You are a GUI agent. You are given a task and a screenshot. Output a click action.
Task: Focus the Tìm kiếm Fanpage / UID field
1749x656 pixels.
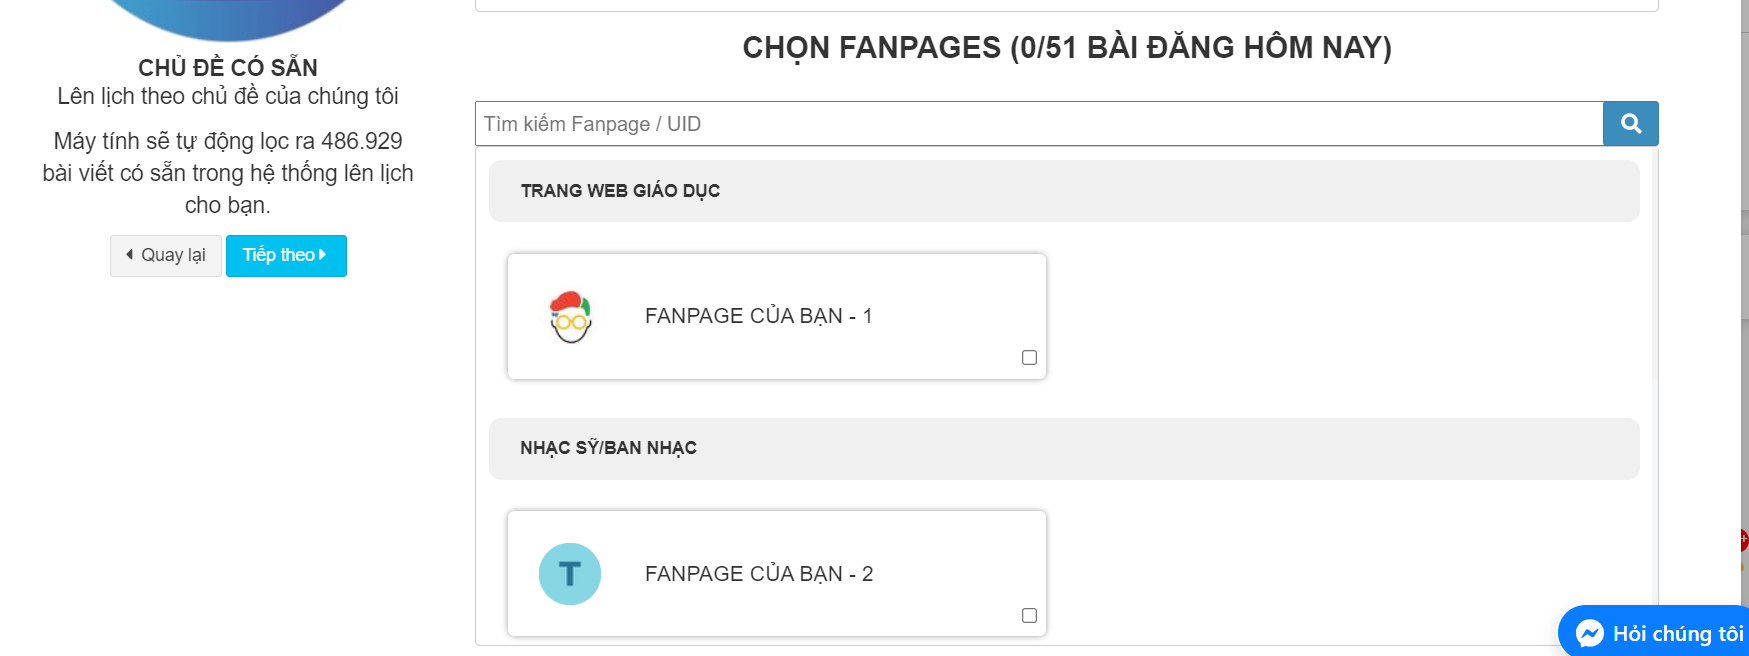click(x=1039, y=124)
